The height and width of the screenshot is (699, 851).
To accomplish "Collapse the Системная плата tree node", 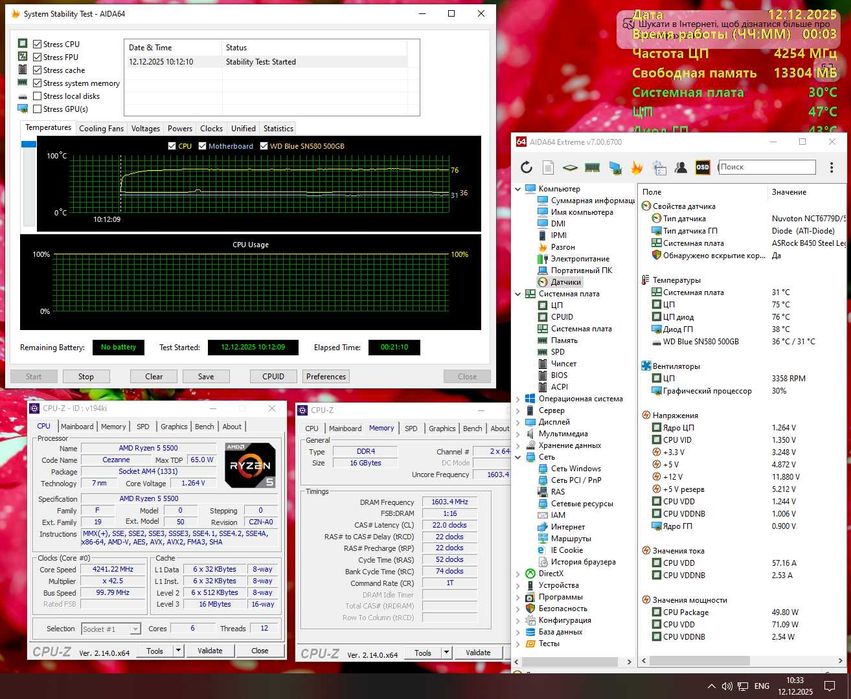I will pyautogui.click(x=518, y=294).
